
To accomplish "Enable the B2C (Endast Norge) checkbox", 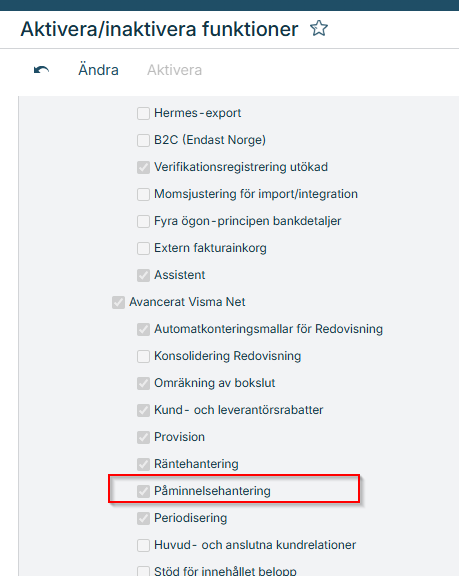I will pos(143,140).
